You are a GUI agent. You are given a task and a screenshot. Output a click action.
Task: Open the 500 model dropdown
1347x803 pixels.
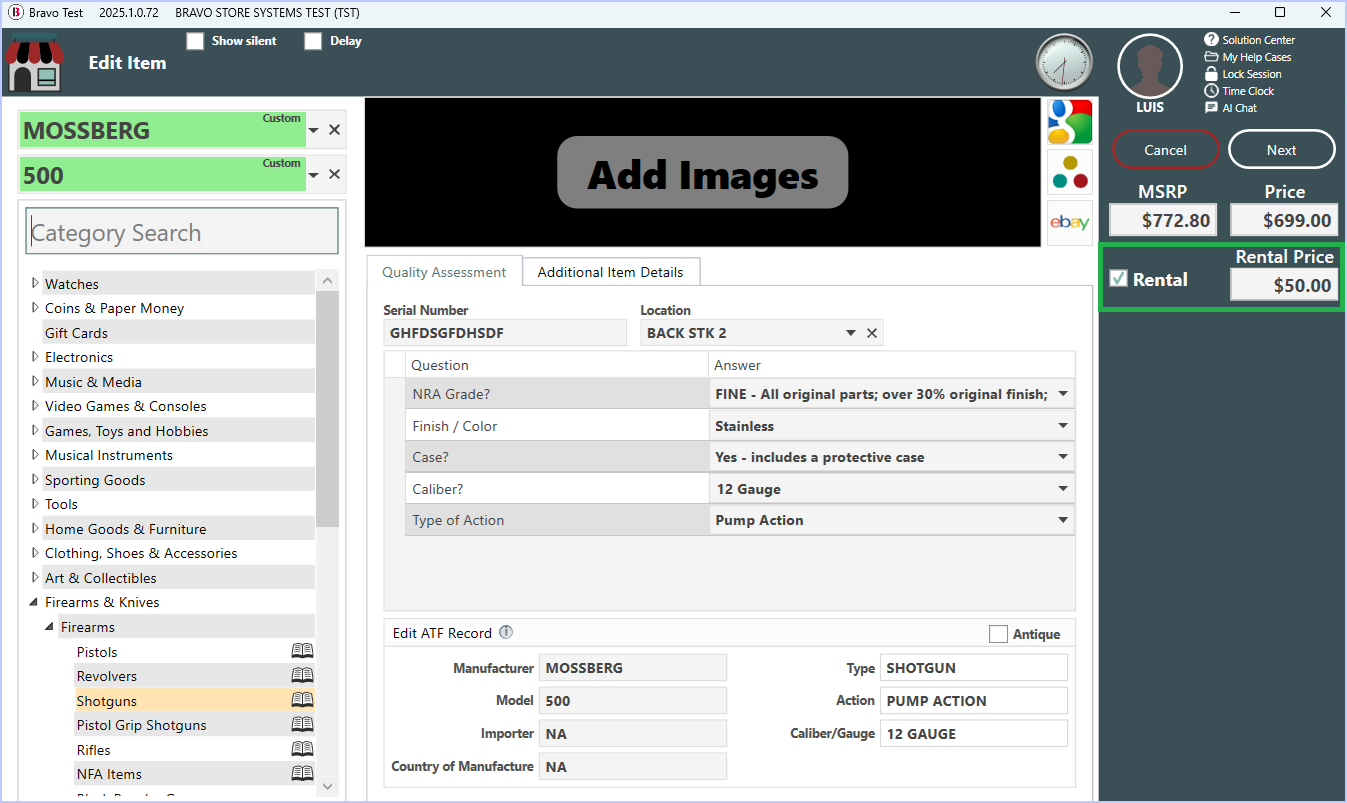[x=313, y=176]
